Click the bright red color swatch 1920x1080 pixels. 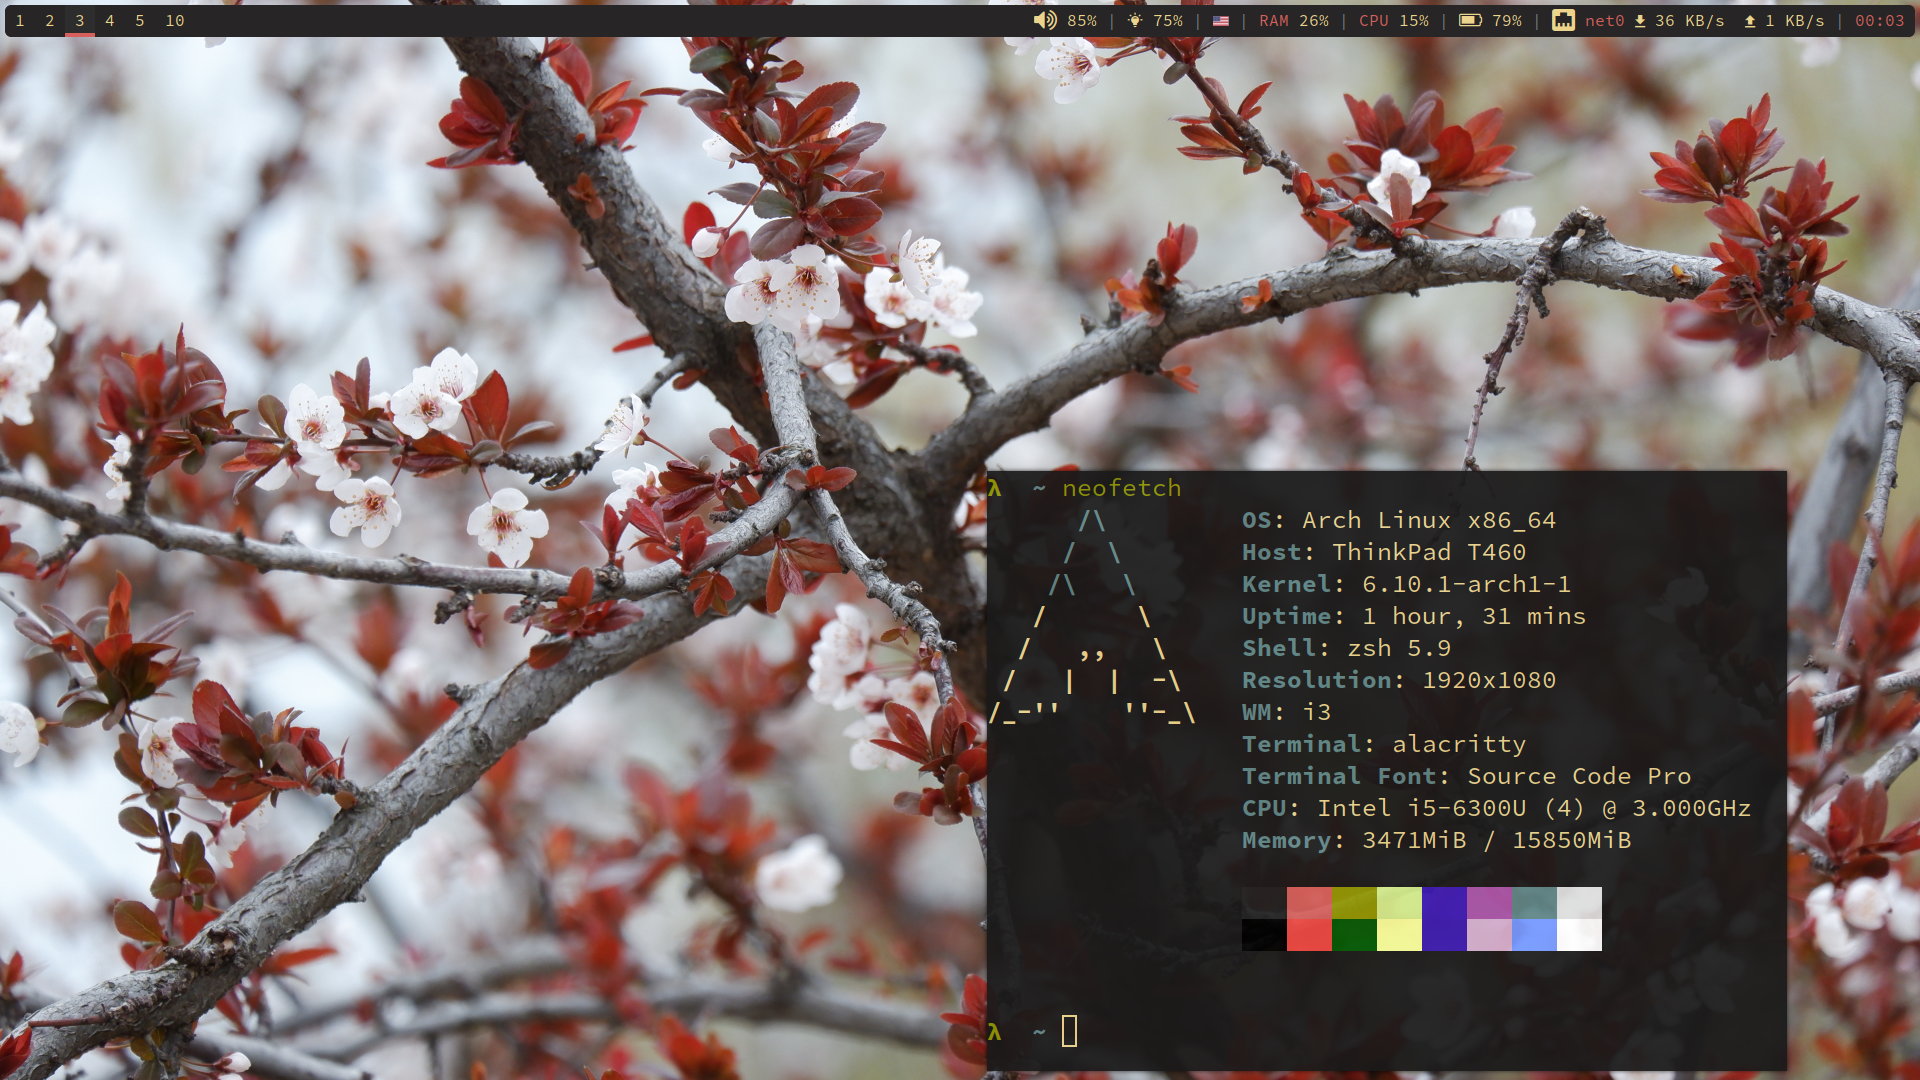point(1309,935)
